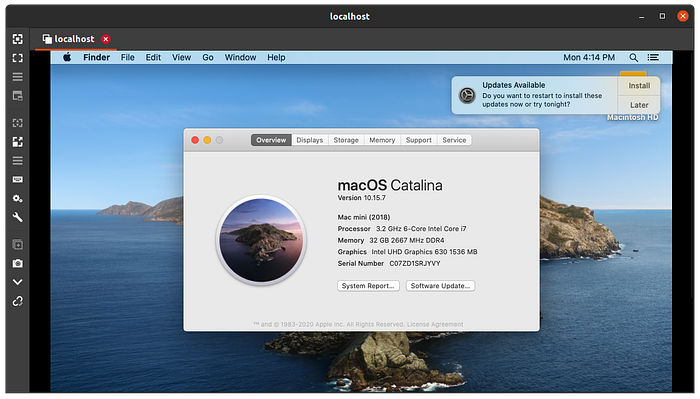The height and width of the screenshot is (399, 700).
Task: Take a screenshot with camera icon
Action: tap(17, 263)
